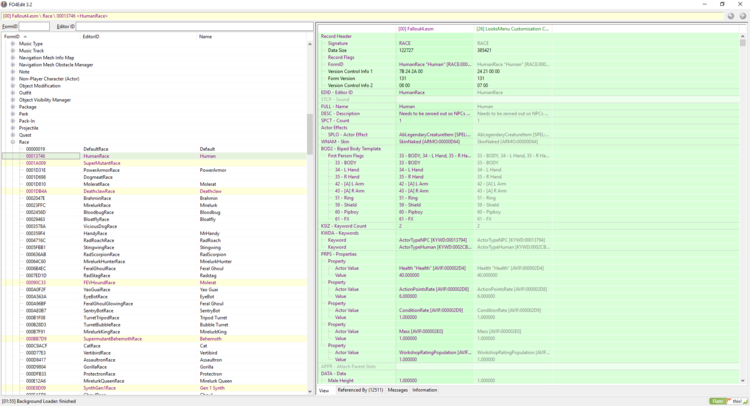Click the navigate forward arrow icon
The height and width of the screenshot is (406, 750).
tap(743, 16)
